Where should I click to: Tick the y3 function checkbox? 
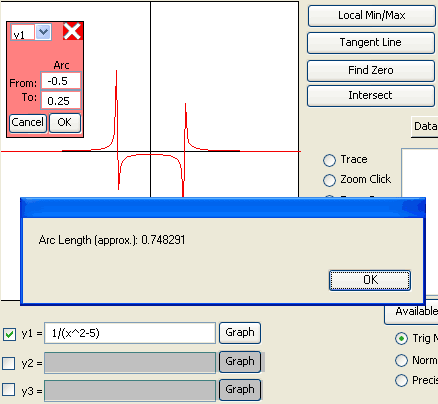9,389
